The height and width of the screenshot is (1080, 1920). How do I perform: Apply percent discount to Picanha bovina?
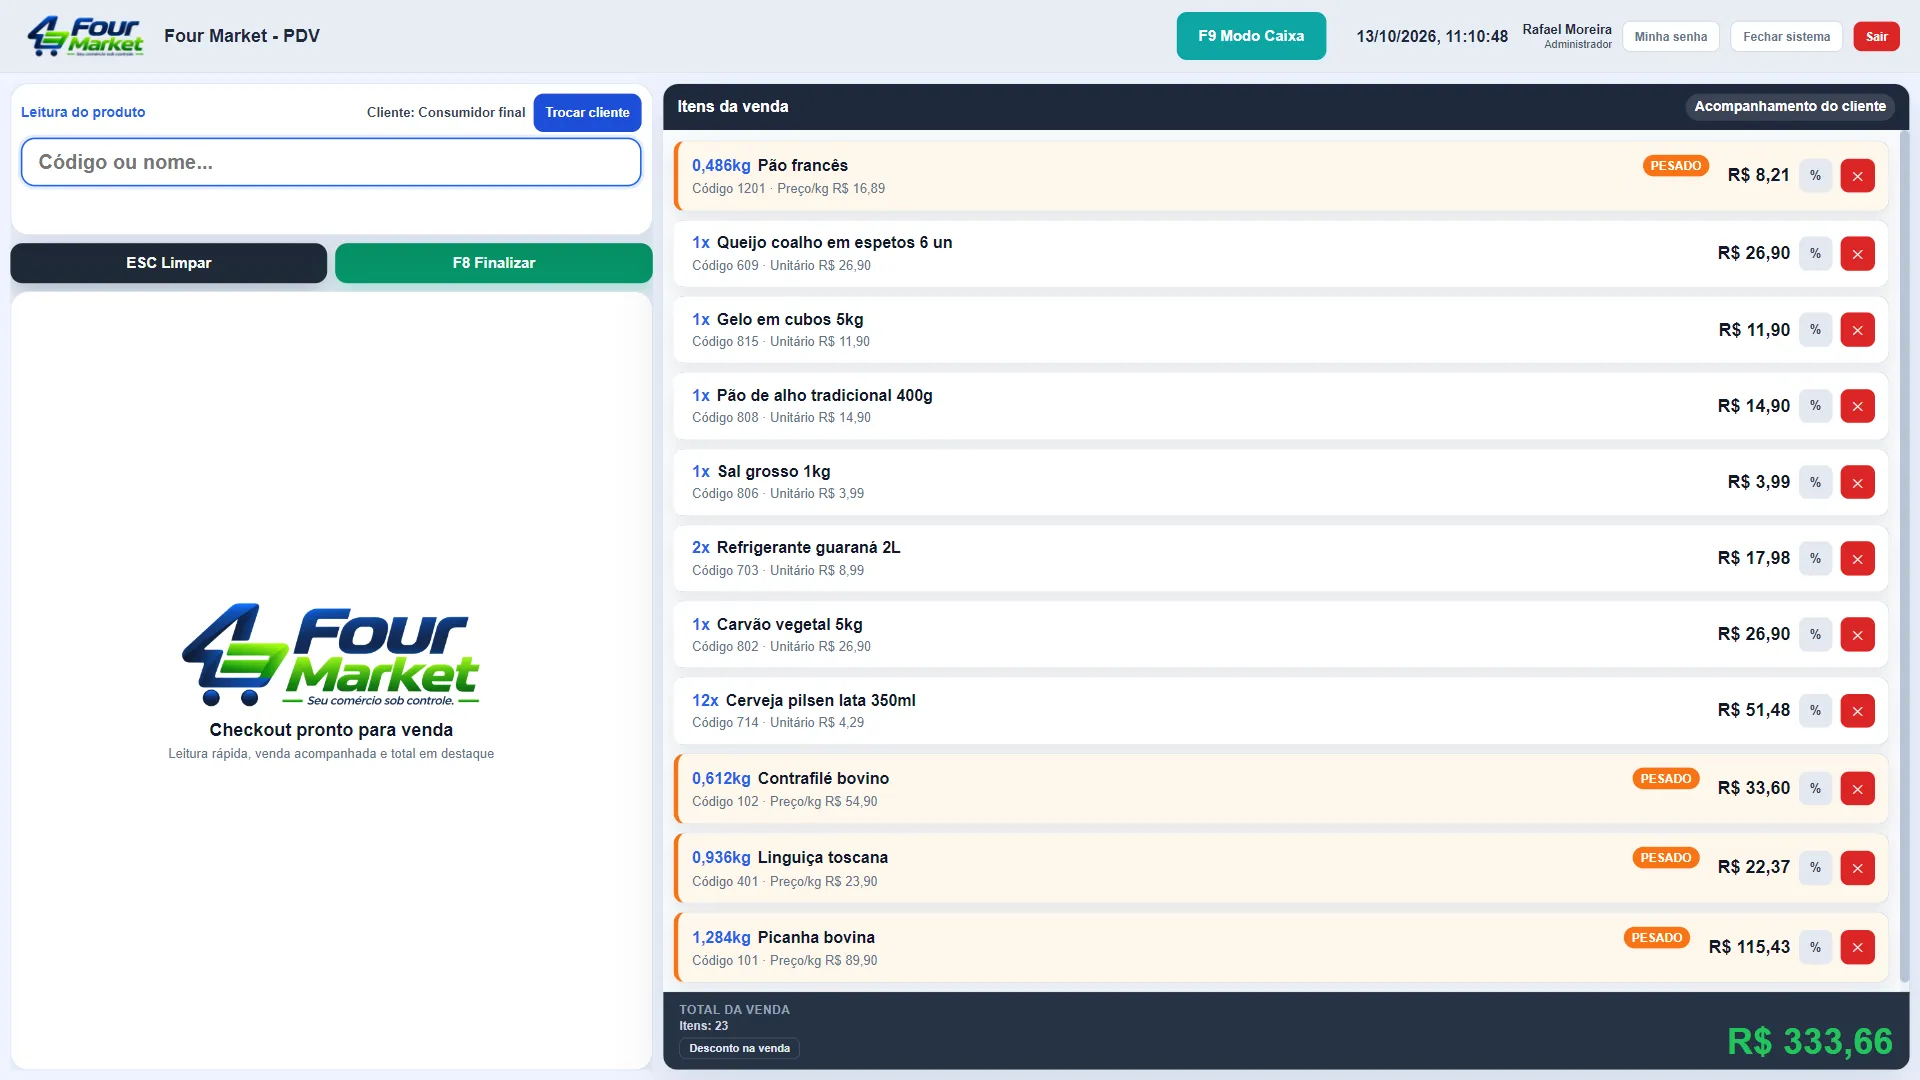coord(1815,947)
